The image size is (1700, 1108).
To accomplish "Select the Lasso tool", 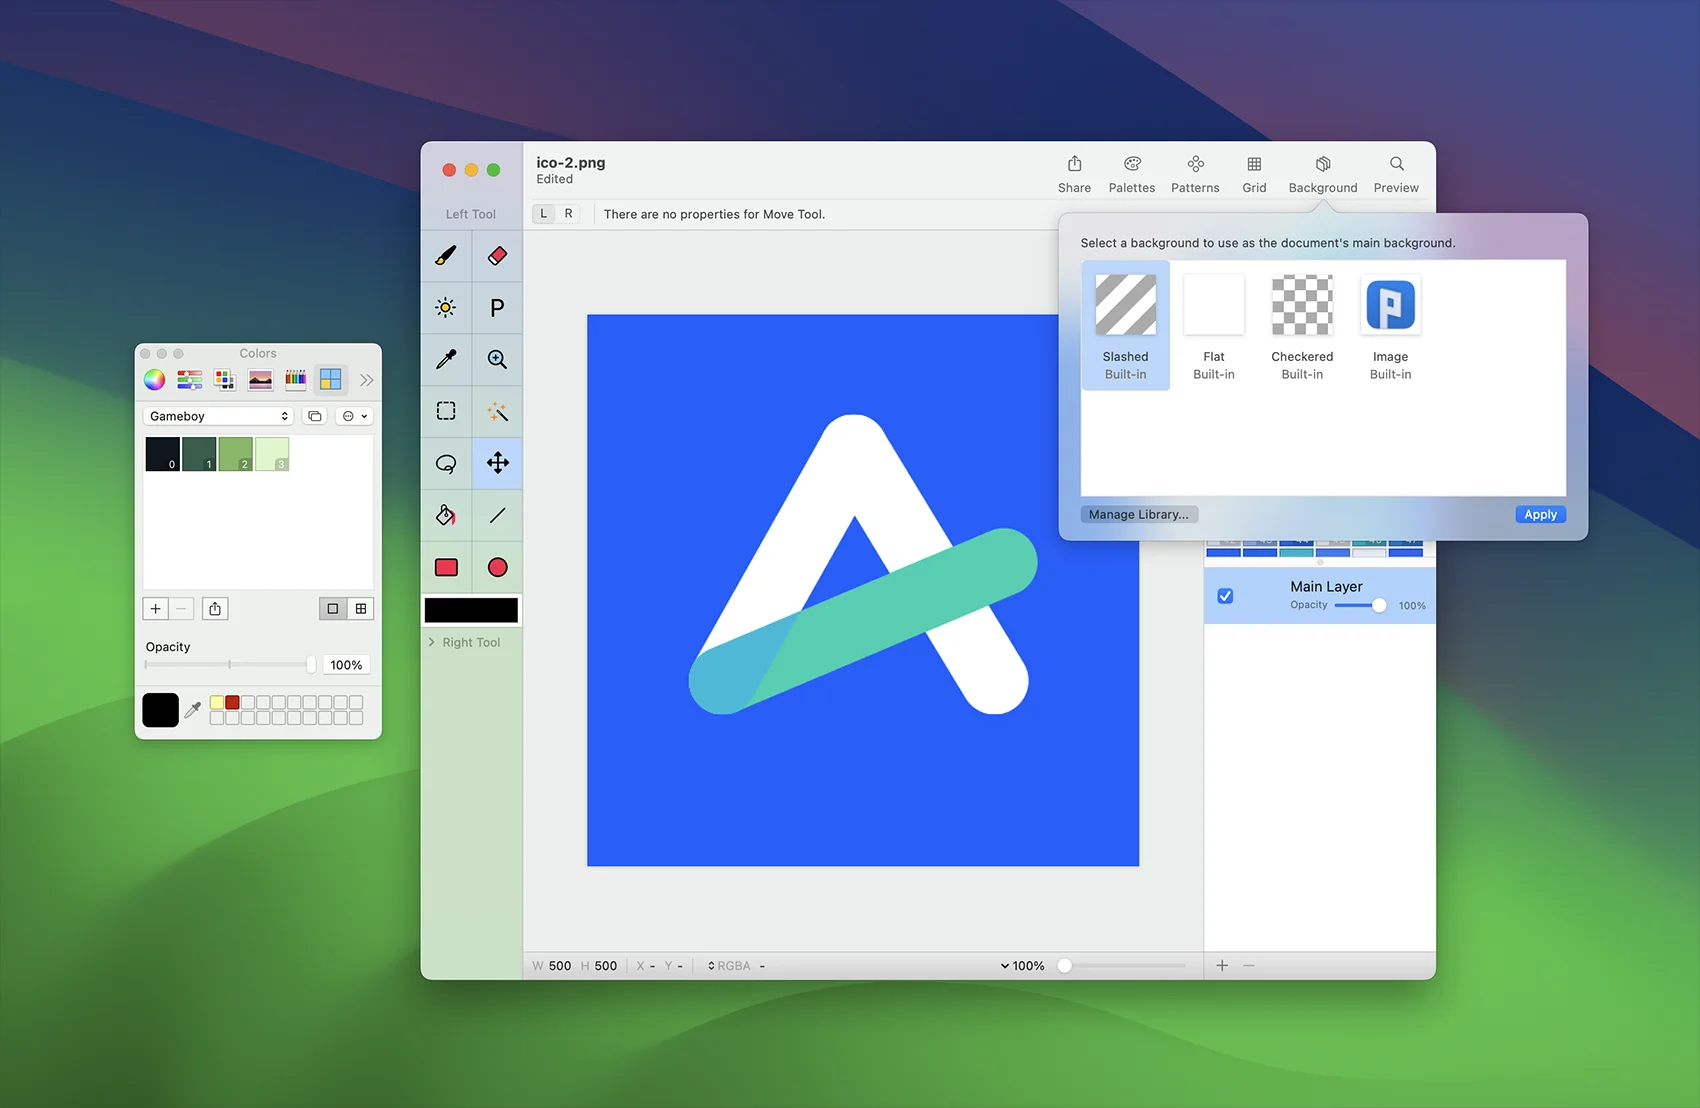I will pyautogui.click(x=446, y=463).
